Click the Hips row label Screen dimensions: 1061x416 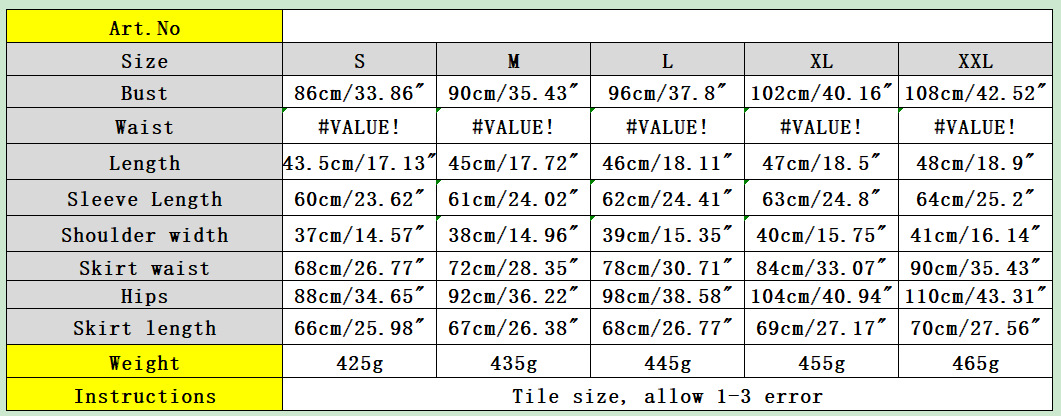click(145, 296)
